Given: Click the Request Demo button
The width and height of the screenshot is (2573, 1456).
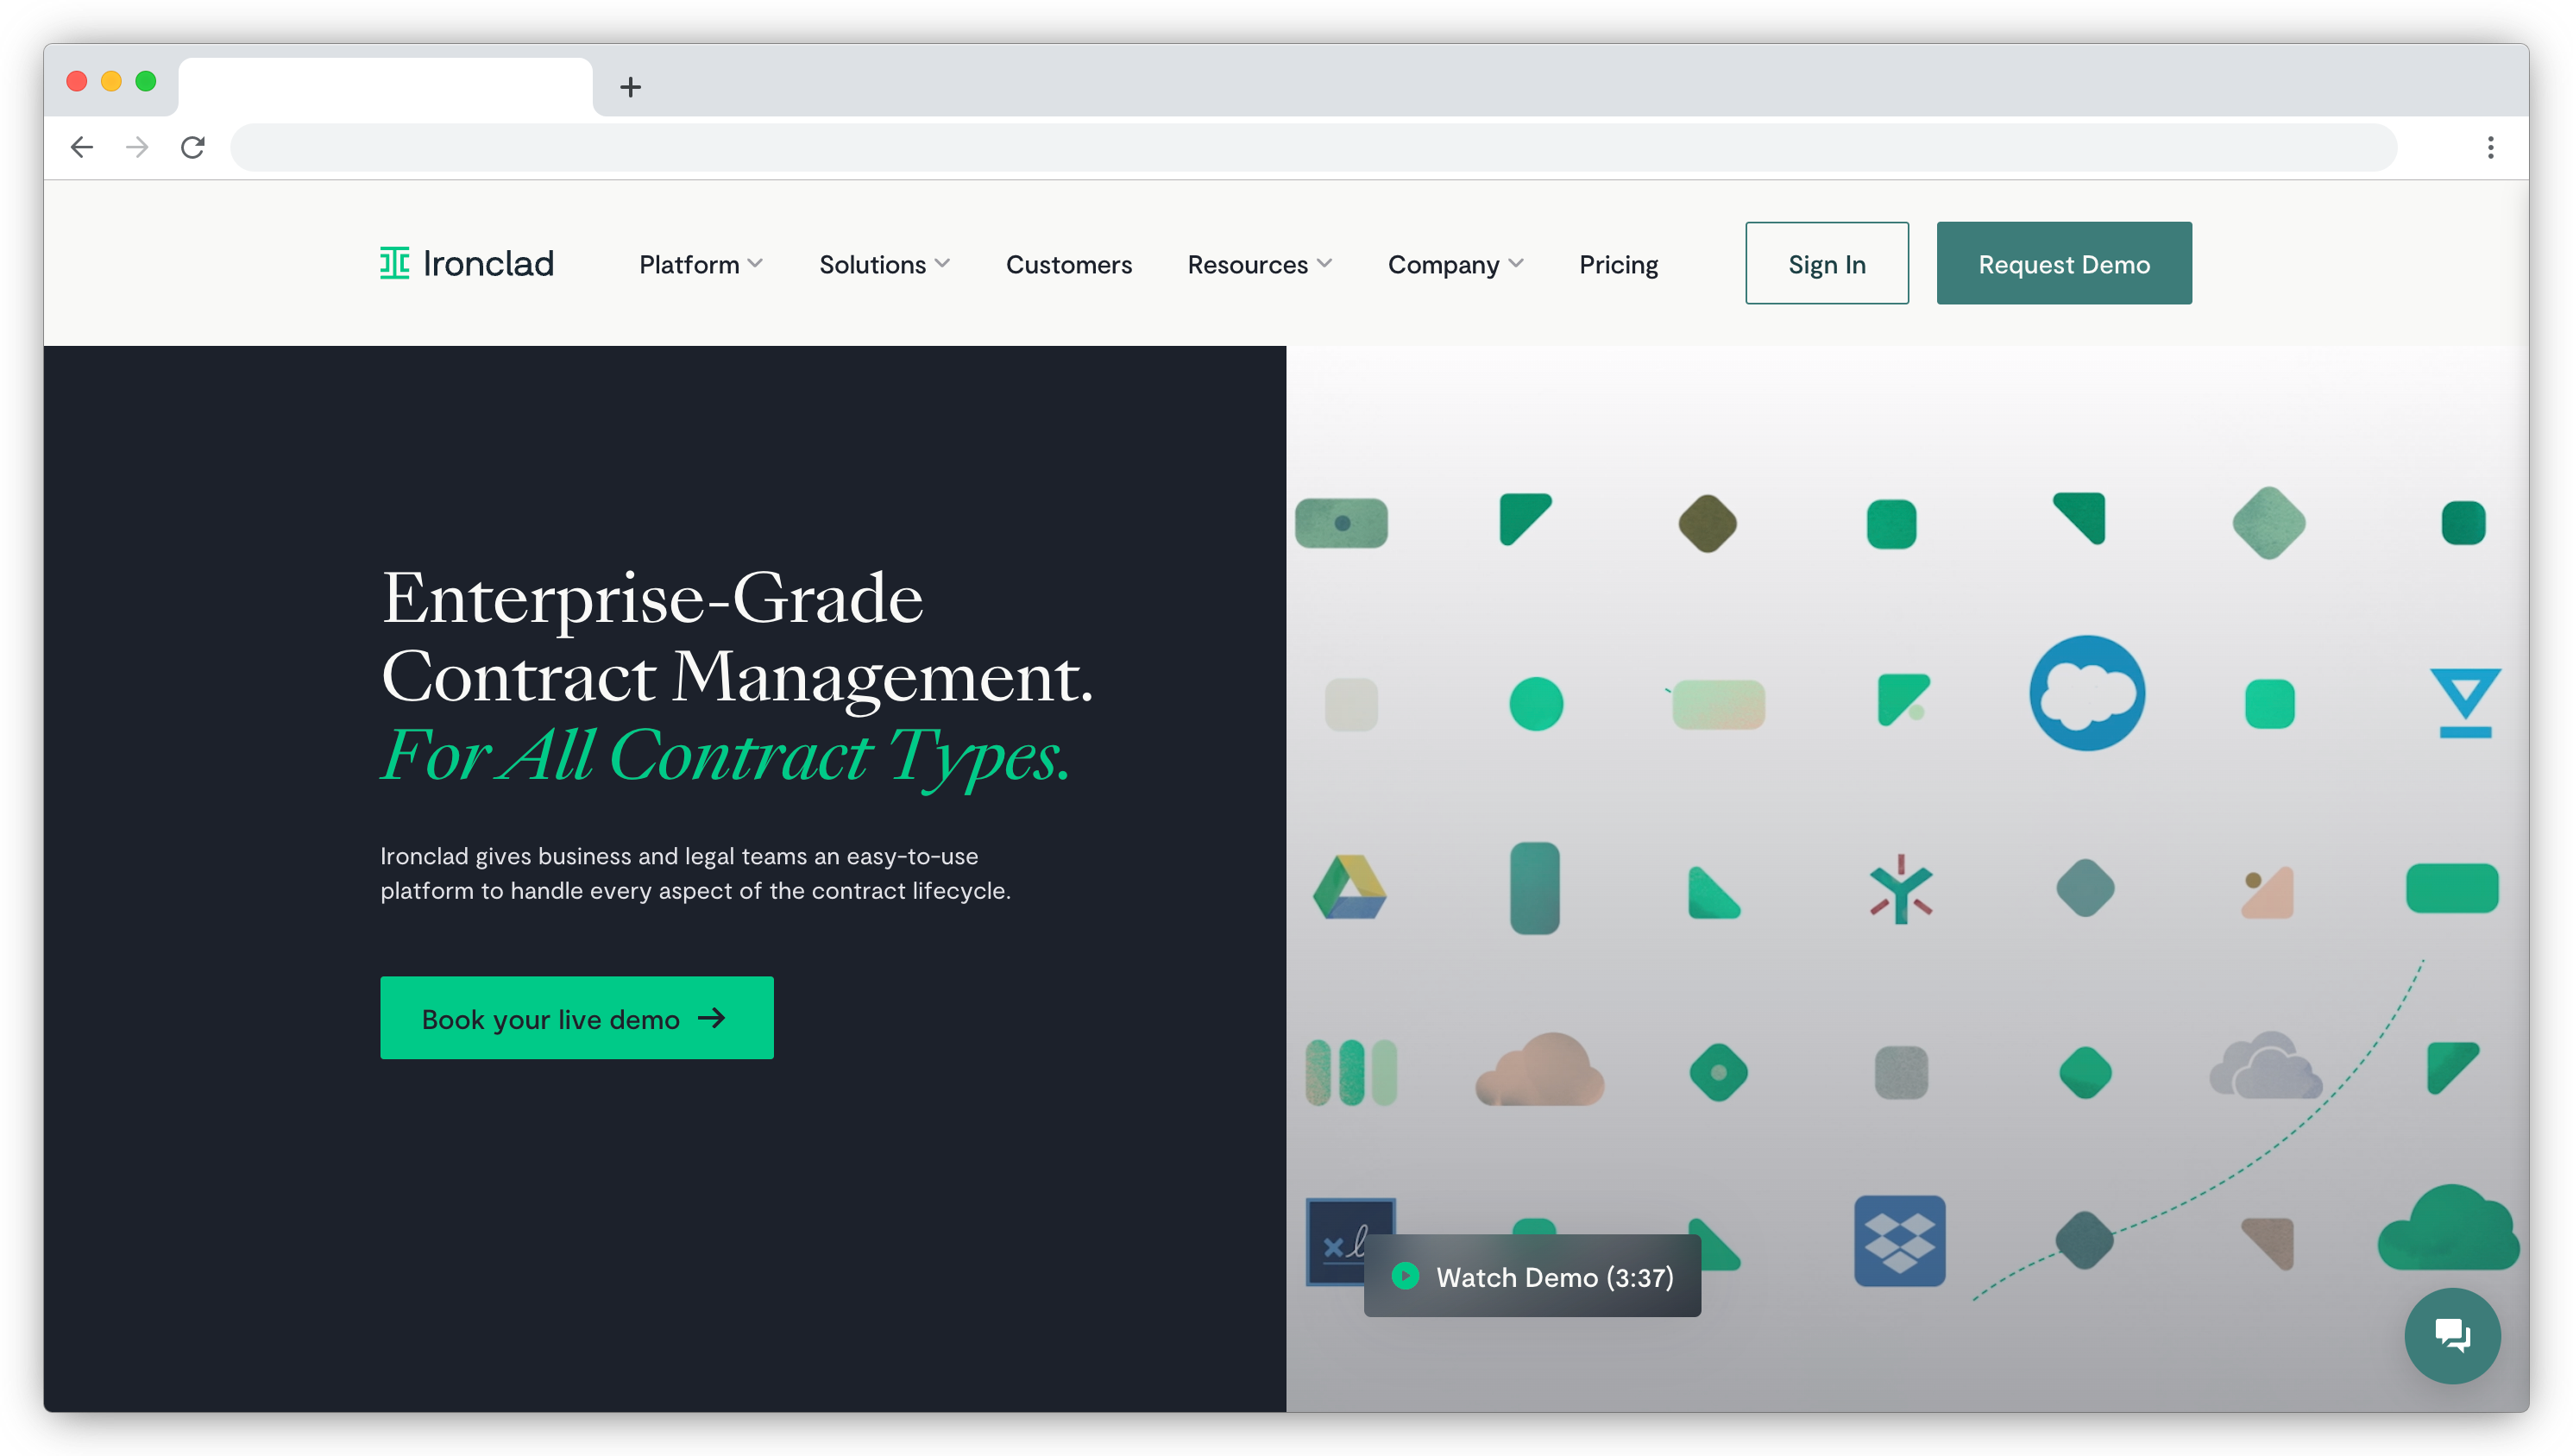Looking at the screenshot, I should tap(2063, 263).
